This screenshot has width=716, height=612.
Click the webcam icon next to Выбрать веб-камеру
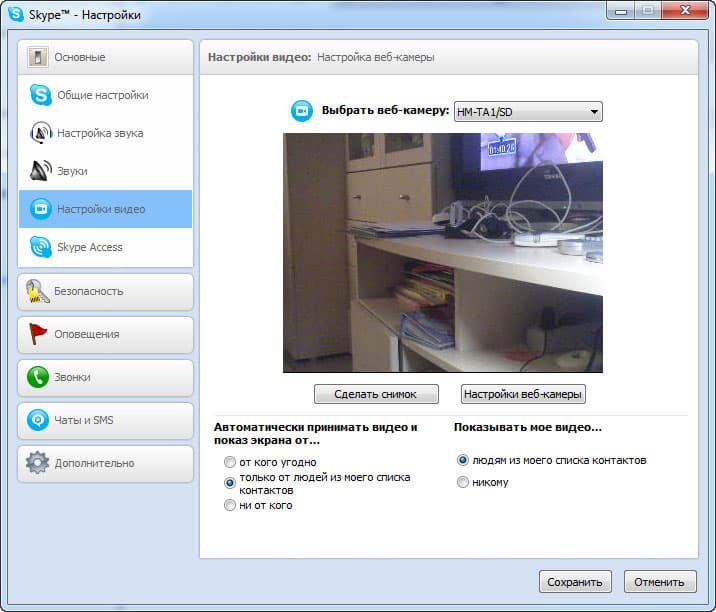point(302,111)
